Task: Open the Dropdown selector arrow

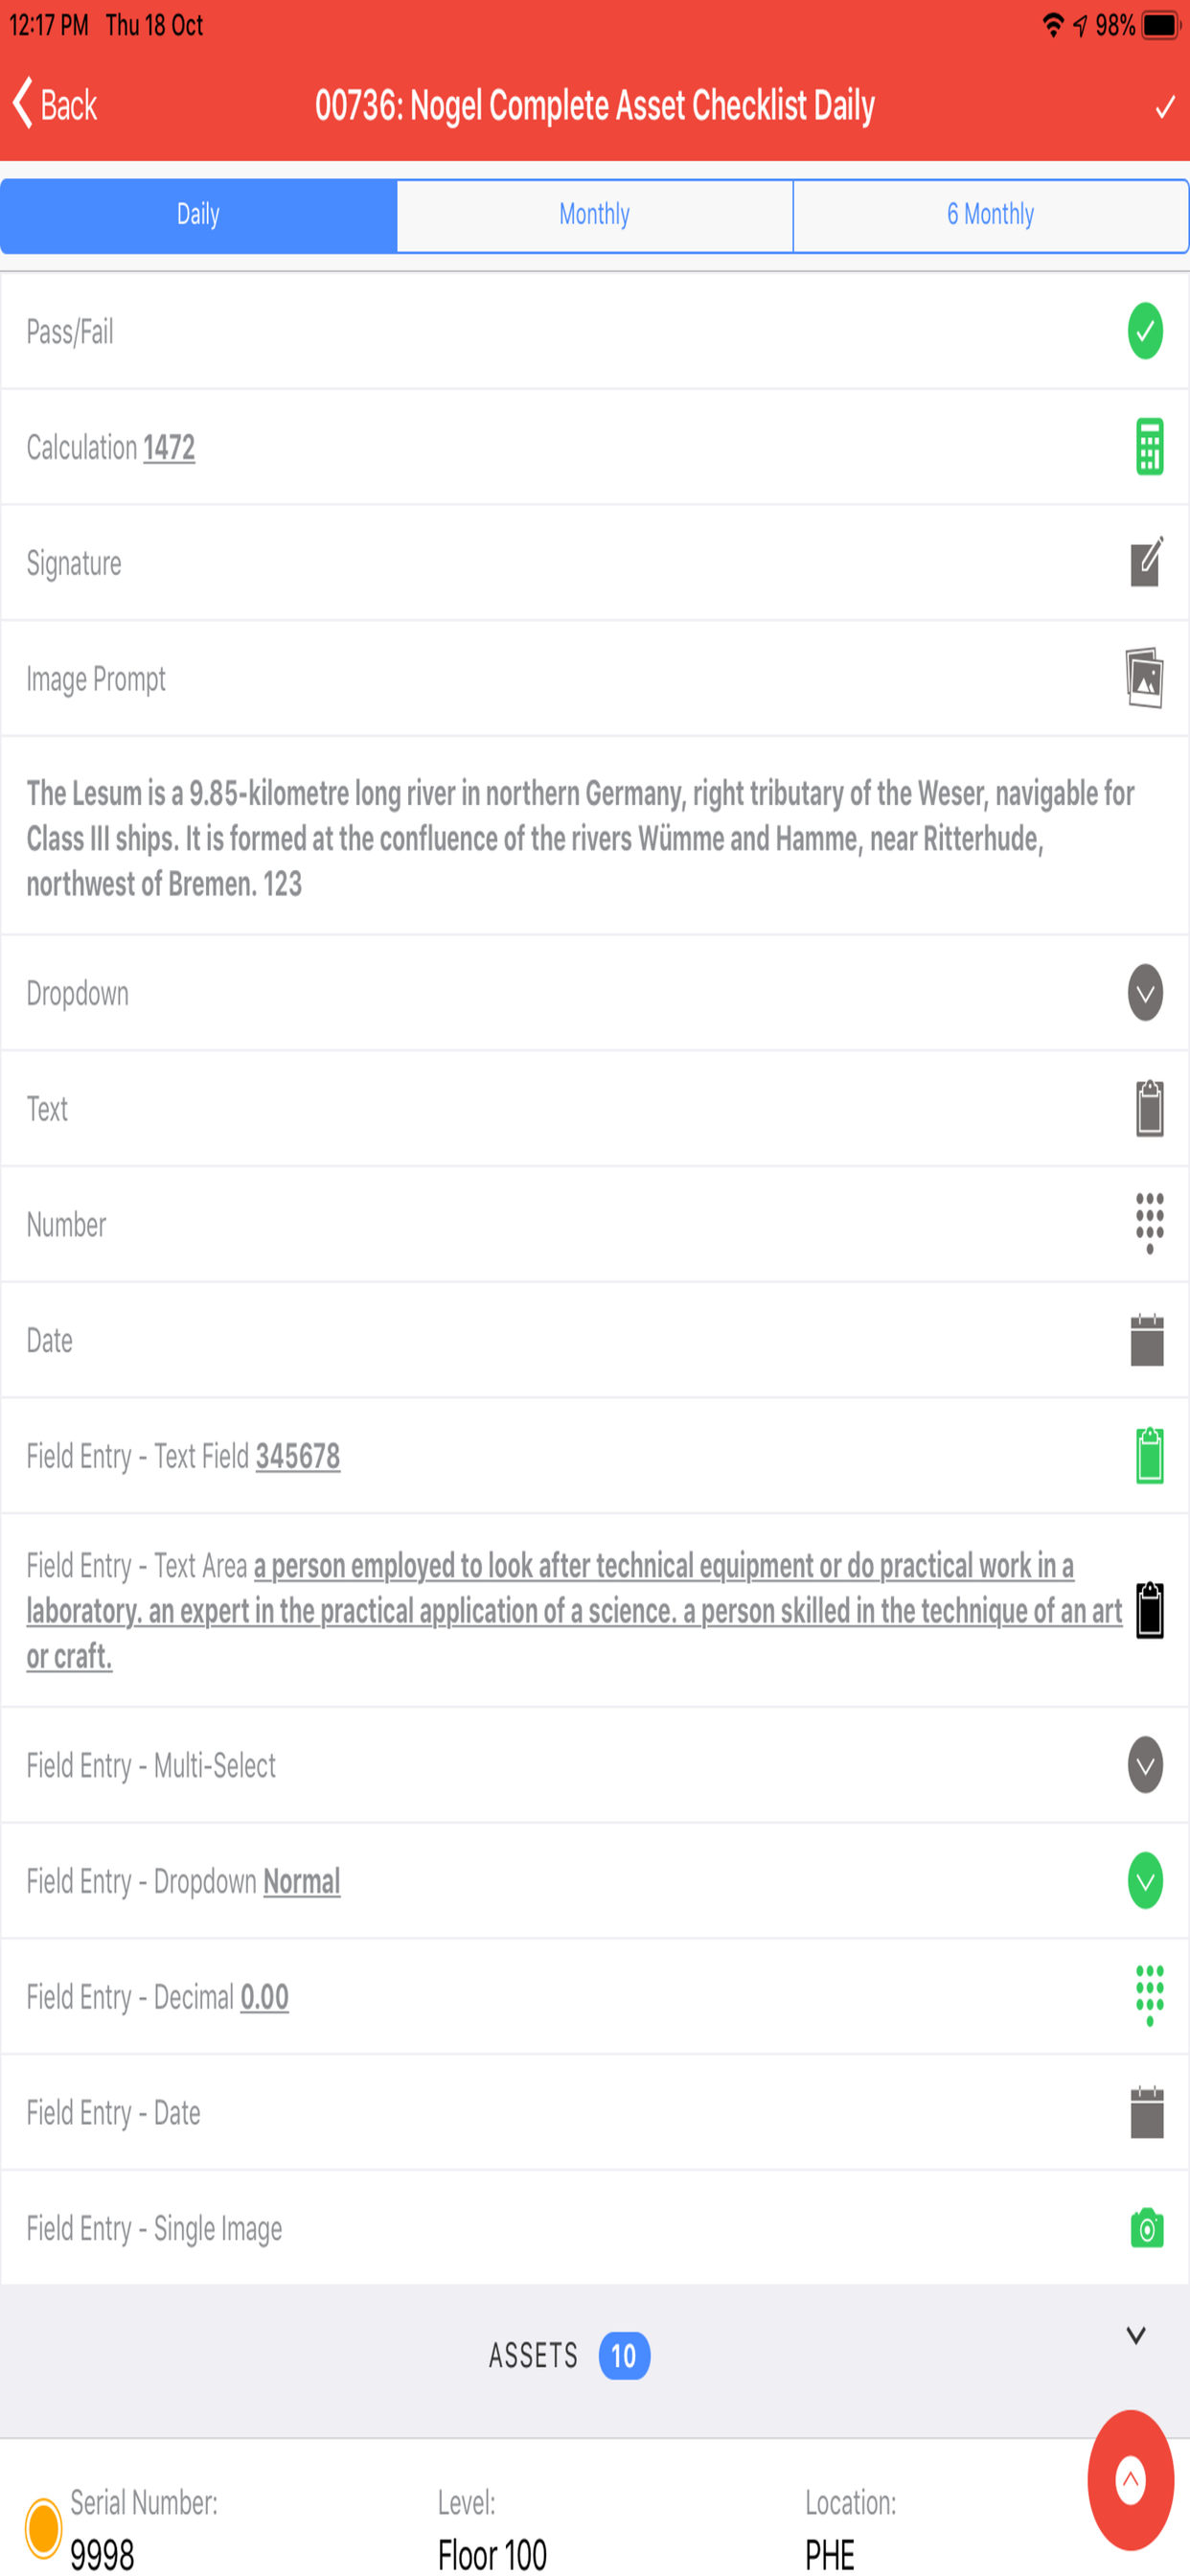Action: 1145,993
